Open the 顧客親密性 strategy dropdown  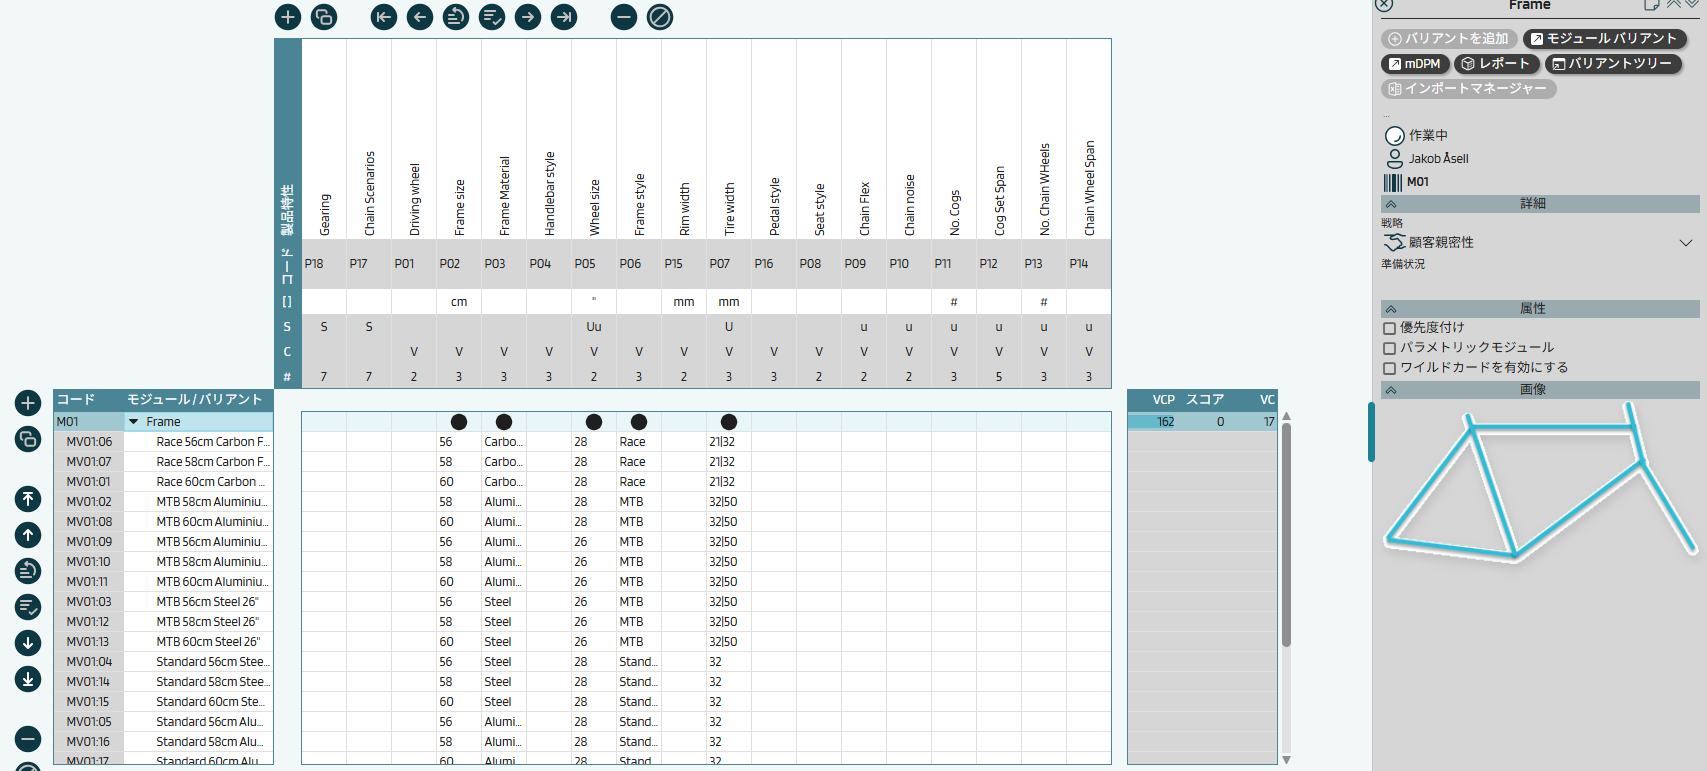(x=1685, y=243)
